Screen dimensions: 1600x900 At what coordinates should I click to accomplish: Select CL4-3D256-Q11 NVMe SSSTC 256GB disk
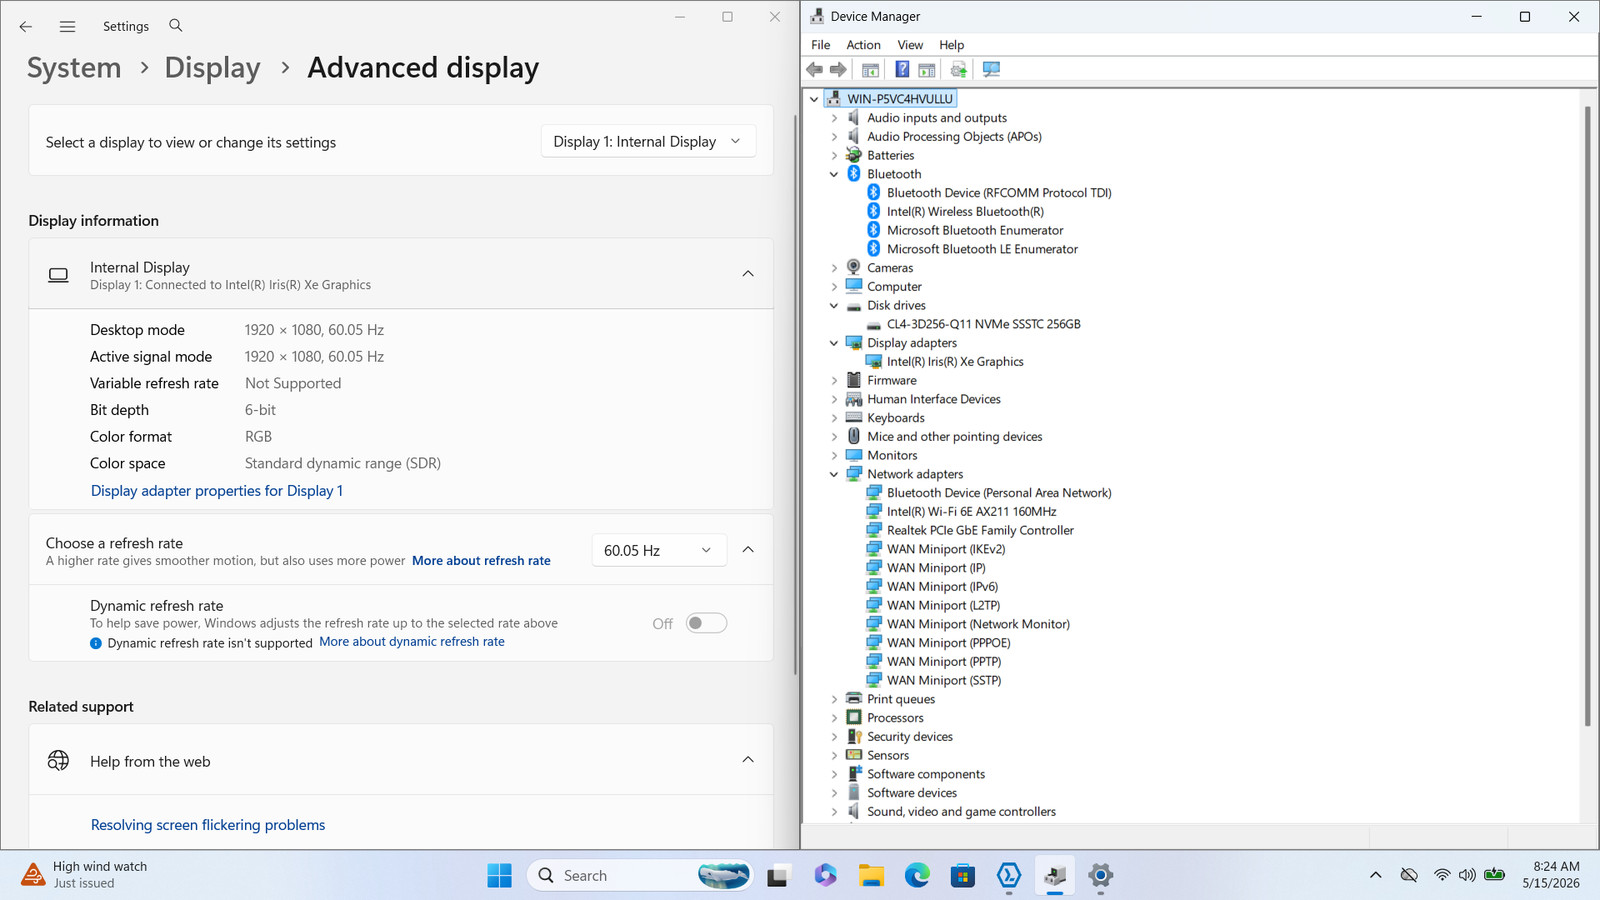(984, 324)
